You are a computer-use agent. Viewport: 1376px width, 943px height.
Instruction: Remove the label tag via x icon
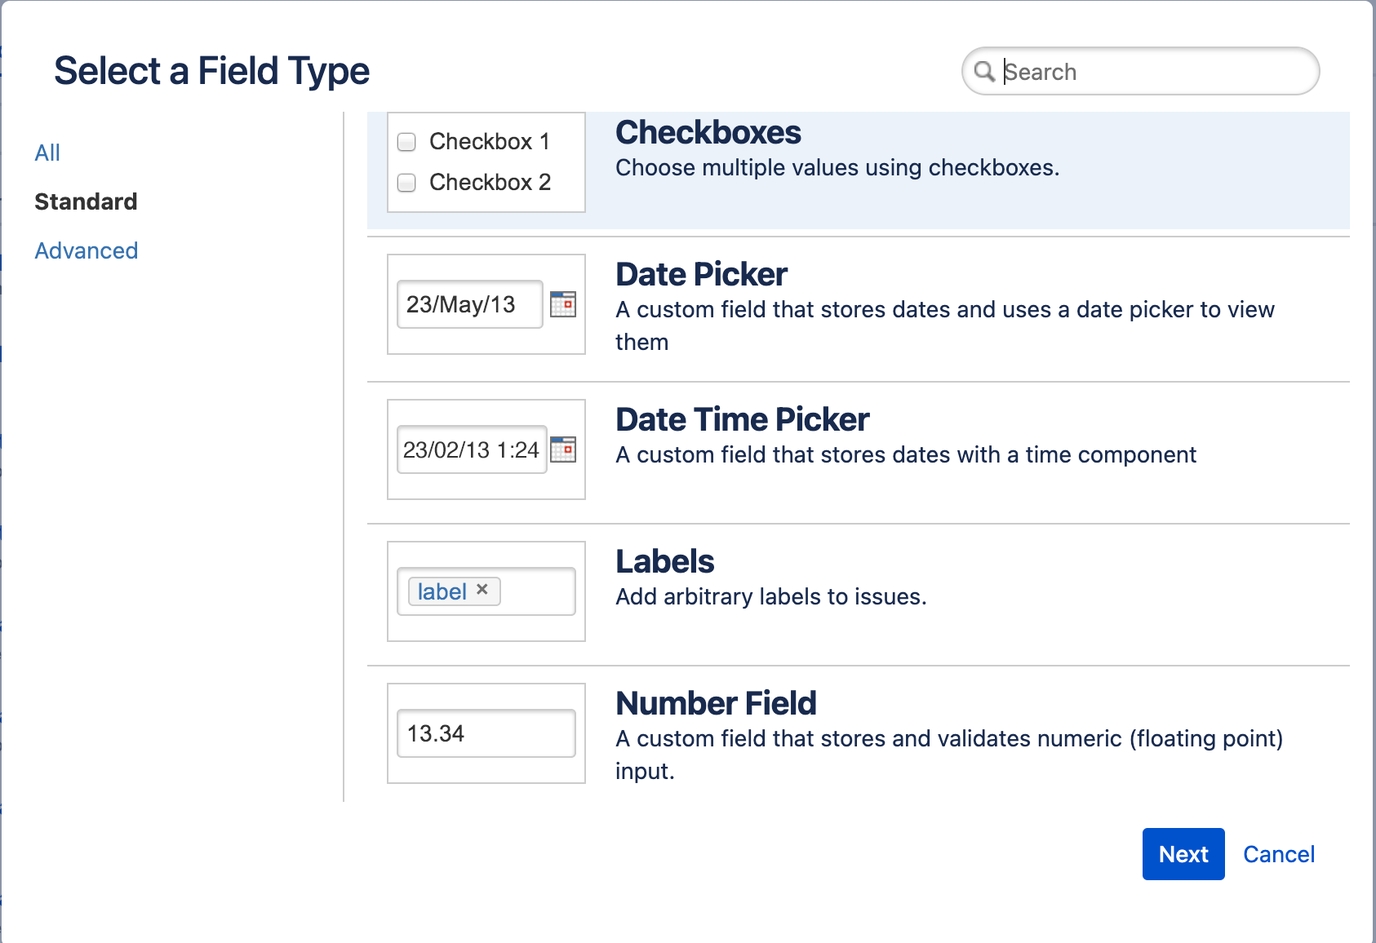pos(482,590)
